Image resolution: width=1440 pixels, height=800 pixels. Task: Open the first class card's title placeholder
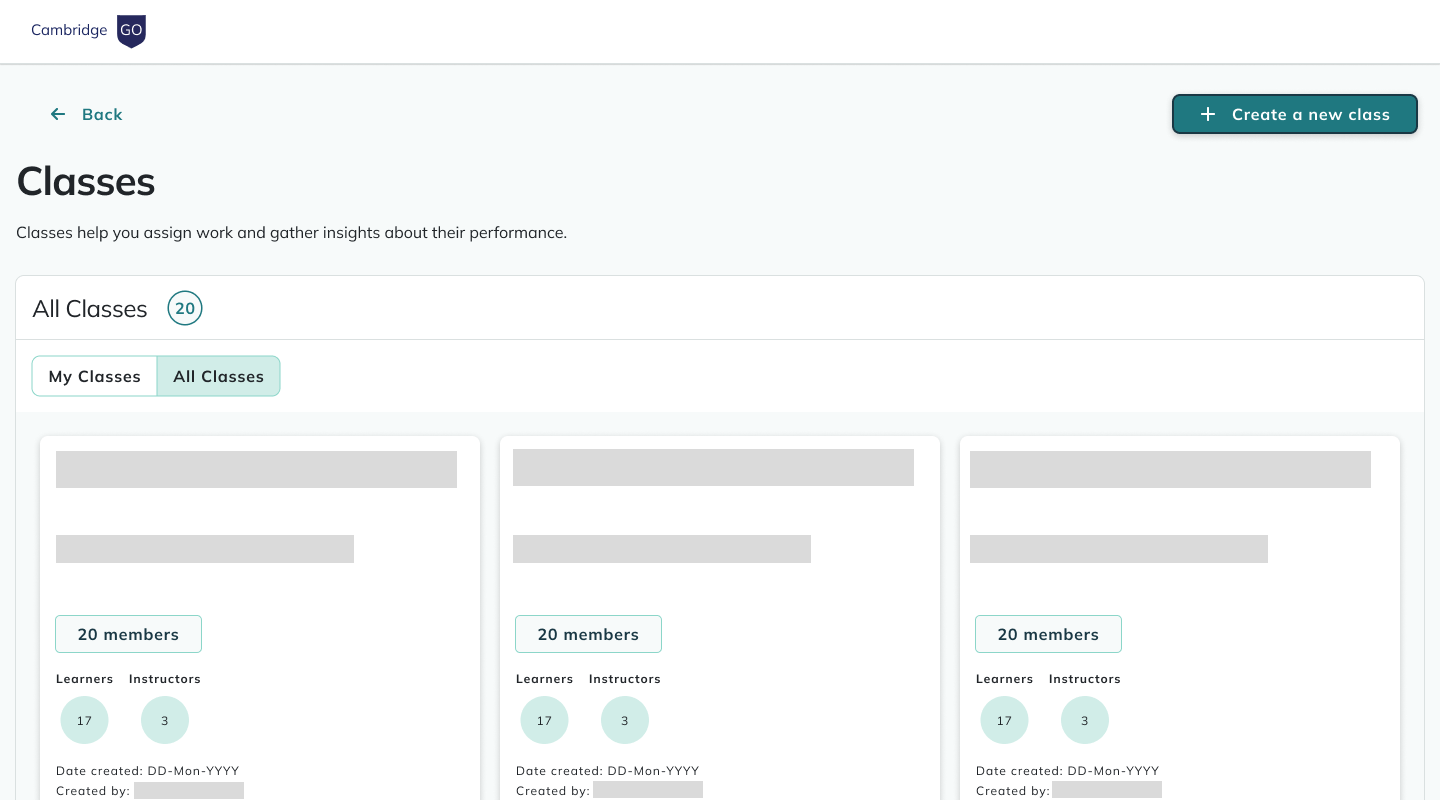256,469
